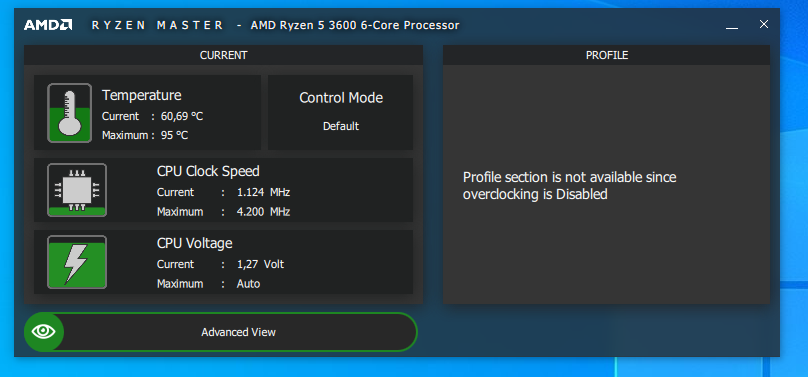Click the eye icon on Advanced View
The width and height of the screenshot is (808, 377).
(x=44, y=332)
